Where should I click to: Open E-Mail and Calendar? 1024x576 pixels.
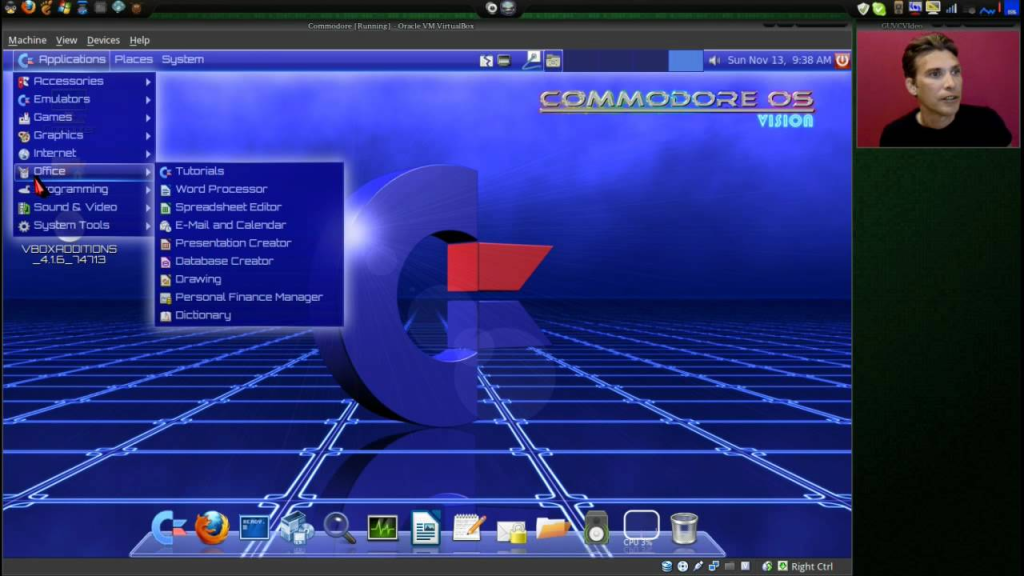click(249, 225)
